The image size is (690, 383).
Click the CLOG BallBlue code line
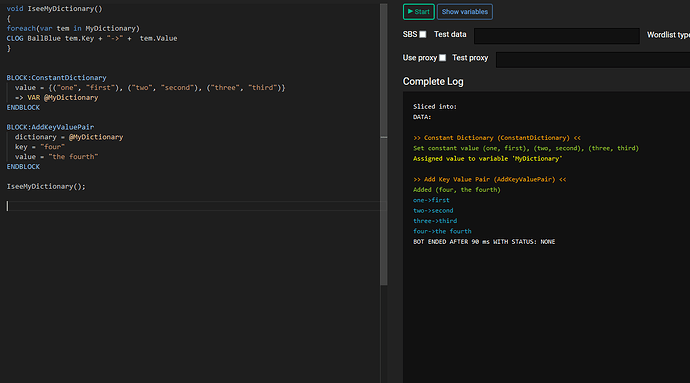[x=92, y=38]
